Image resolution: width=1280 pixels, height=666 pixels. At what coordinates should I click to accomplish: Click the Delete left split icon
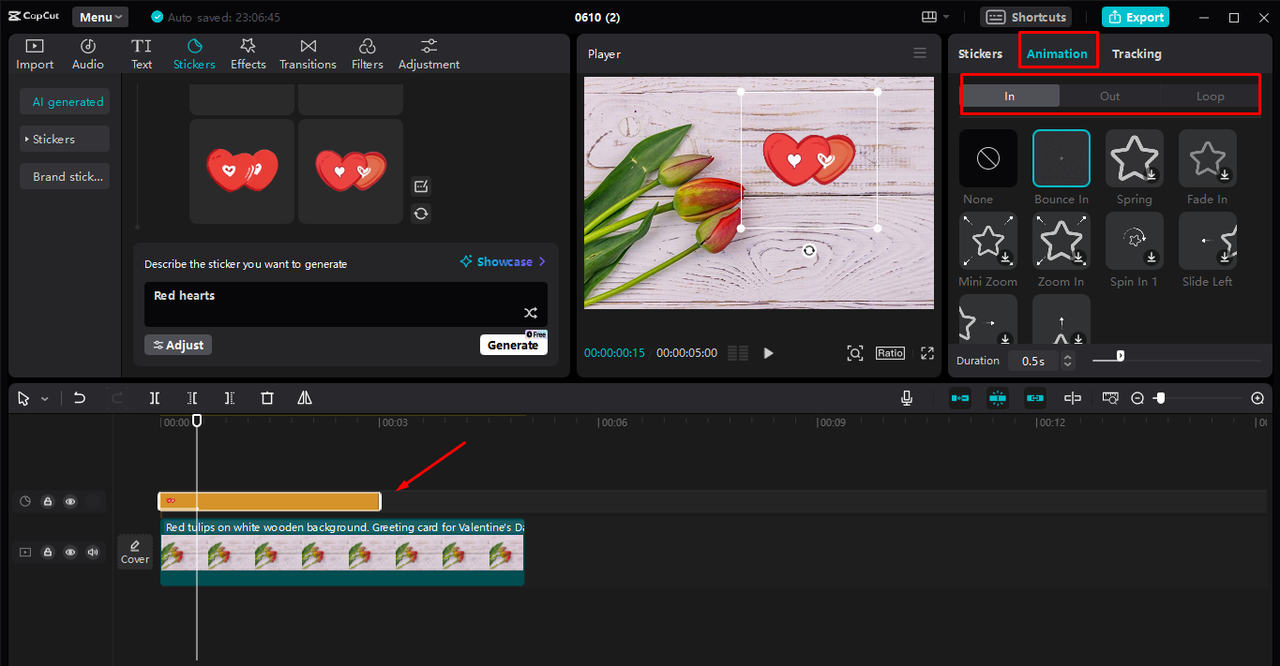(x=192, y=398)
